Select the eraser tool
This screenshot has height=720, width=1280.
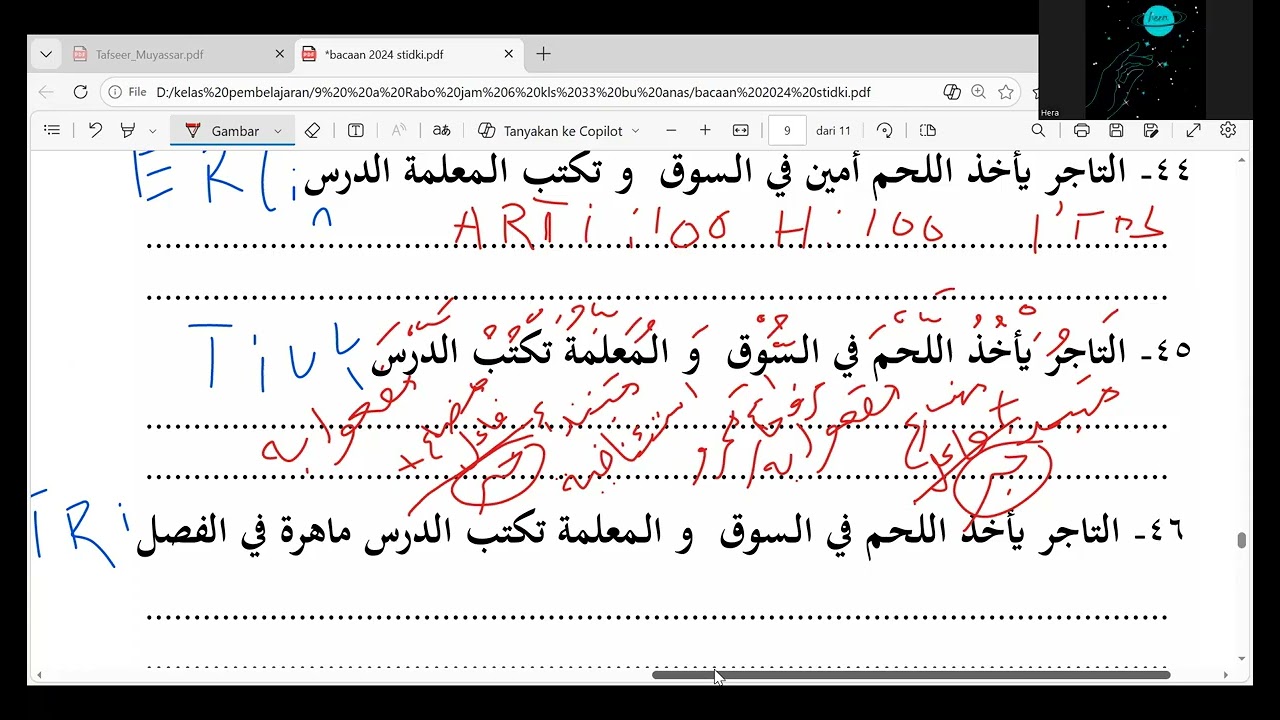click(312, 130)
